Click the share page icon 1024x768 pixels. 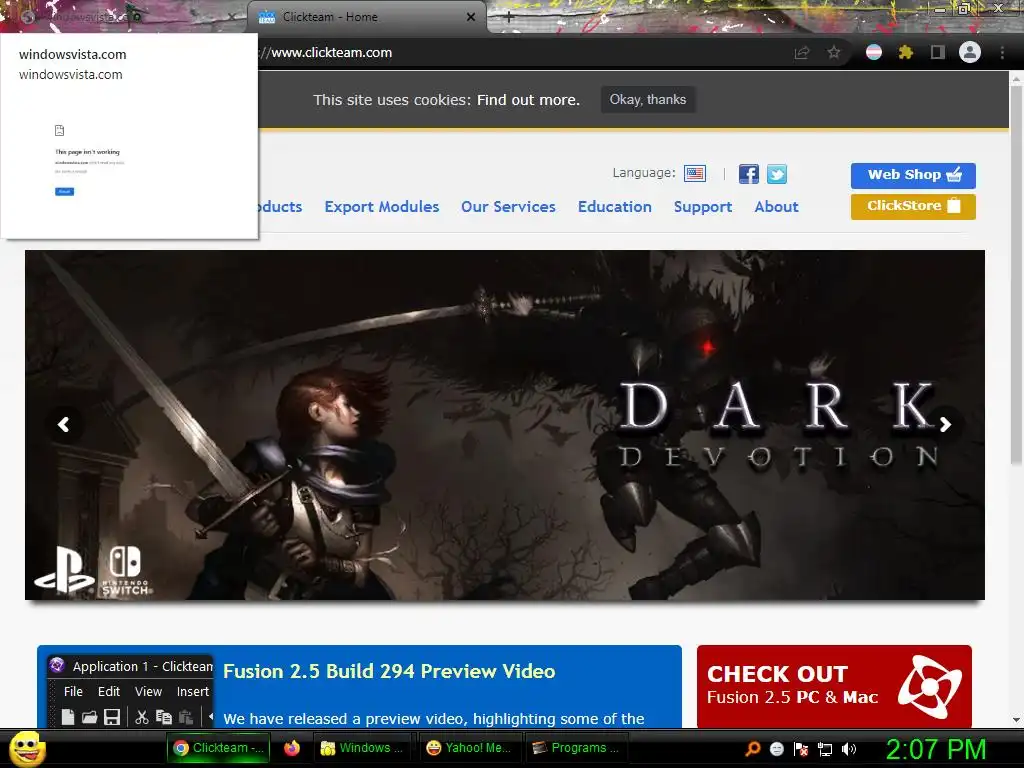[801, 53]
